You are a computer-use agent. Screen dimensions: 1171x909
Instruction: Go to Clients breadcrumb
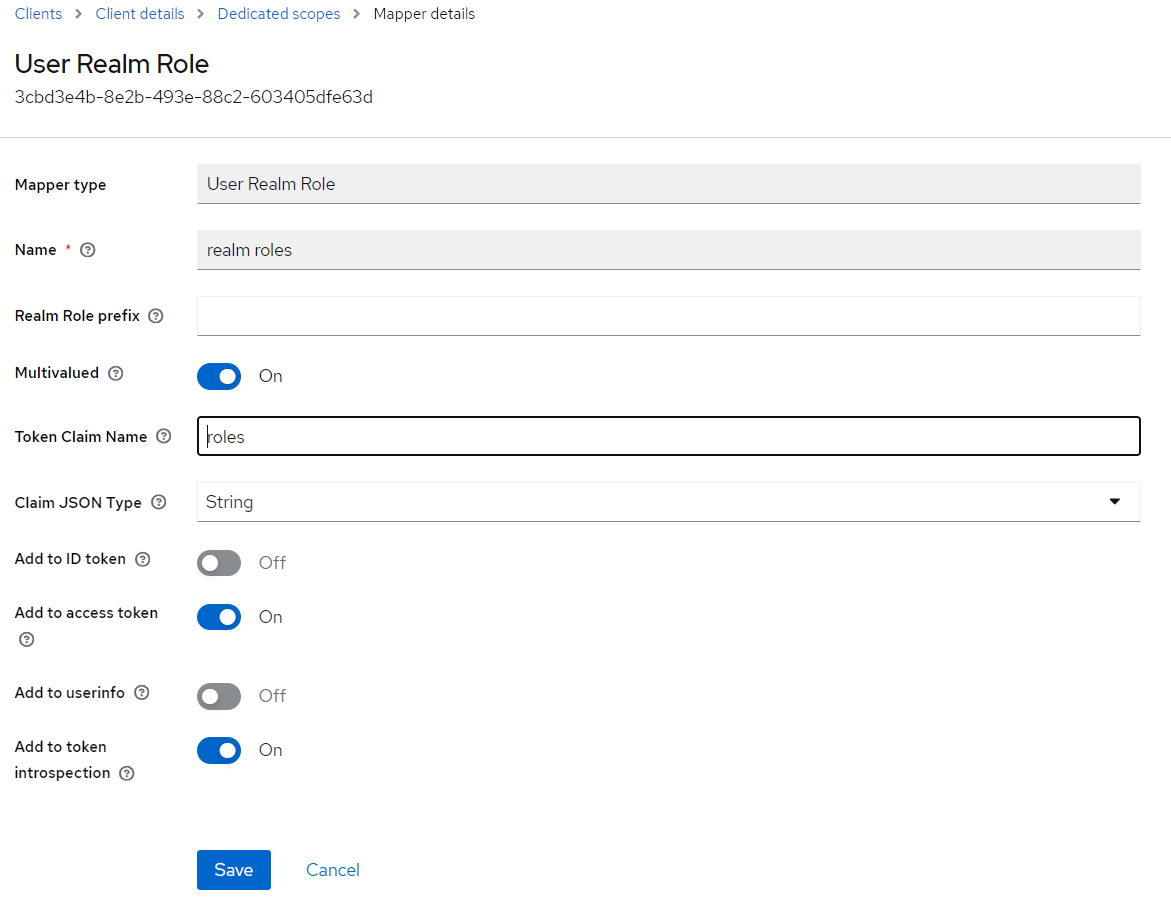point(38,14)
